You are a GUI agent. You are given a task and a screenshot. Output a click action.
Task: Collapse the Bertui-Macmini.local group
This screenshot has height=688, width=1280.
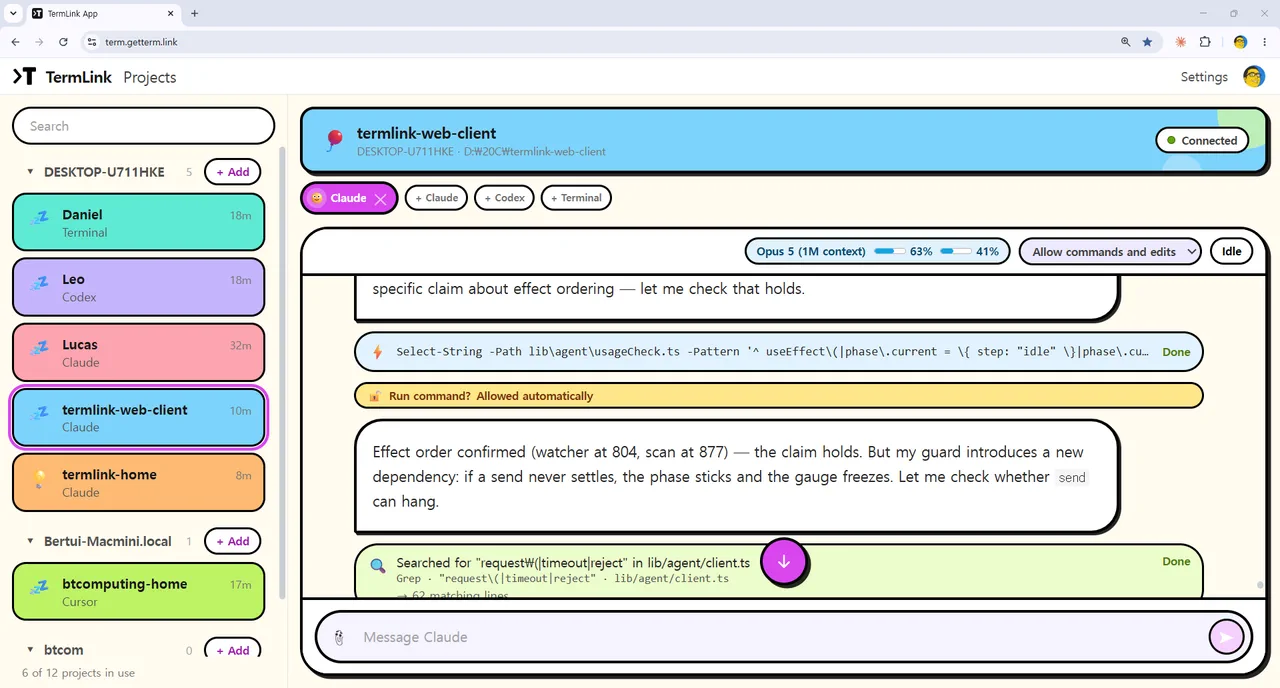pos(30,541)
